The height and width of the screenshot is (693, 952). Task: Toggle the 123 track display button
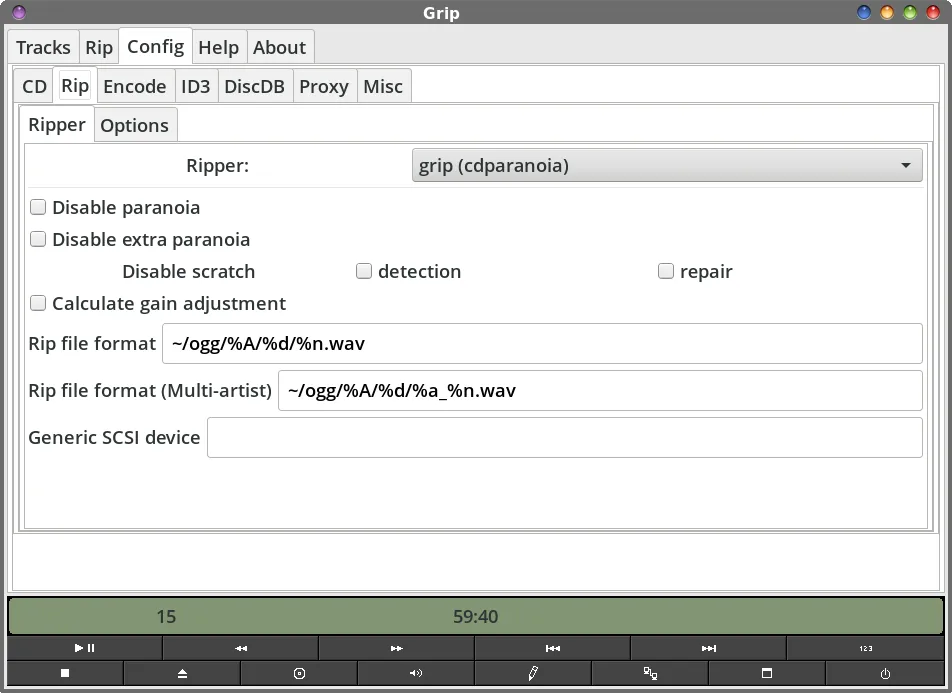pyautogui.click(x=866, y=648)
